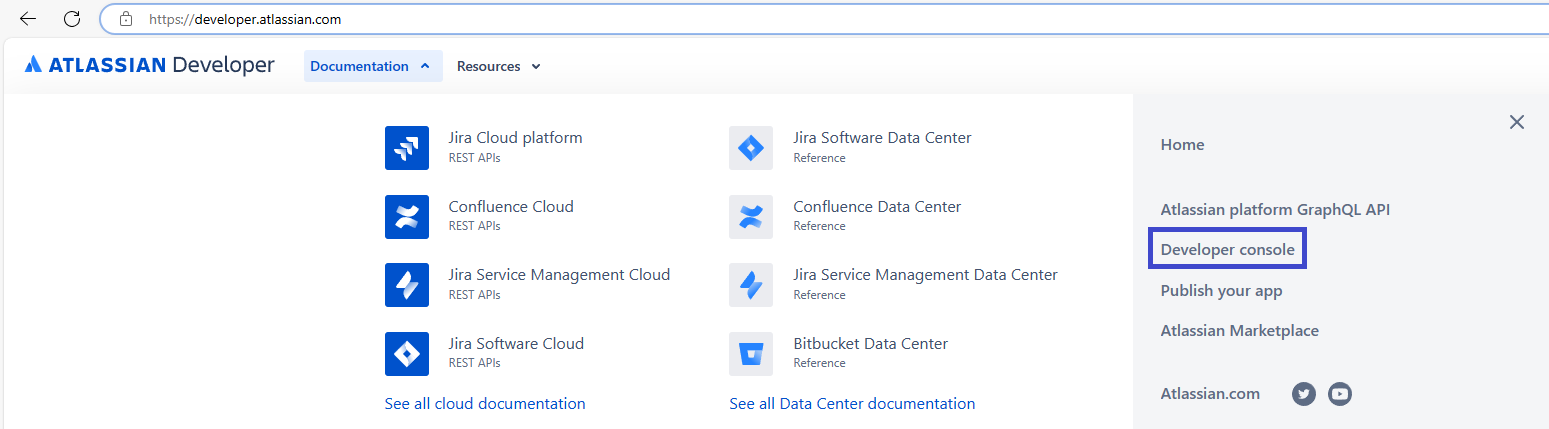Close the documentation menu panel

tap(1516, 122)
